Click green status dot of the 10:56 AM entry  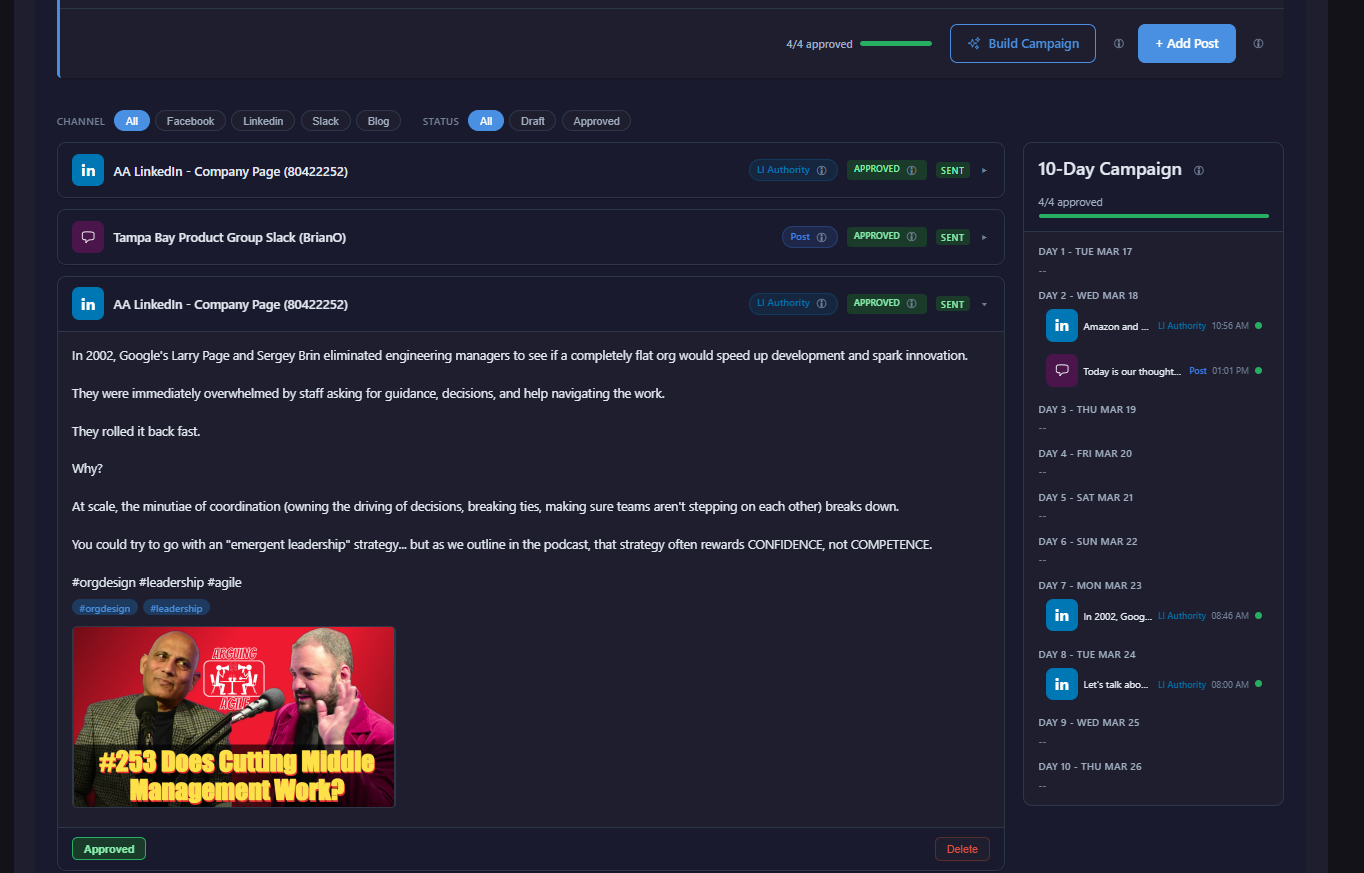1258,326
